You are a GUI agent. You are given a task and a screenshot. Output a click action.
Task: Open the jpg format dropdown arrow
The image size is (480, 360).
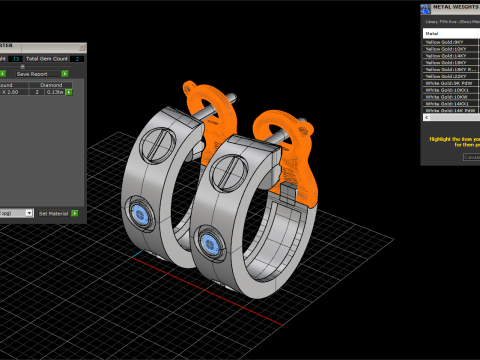pyautogui.click(x=29, y=213)
